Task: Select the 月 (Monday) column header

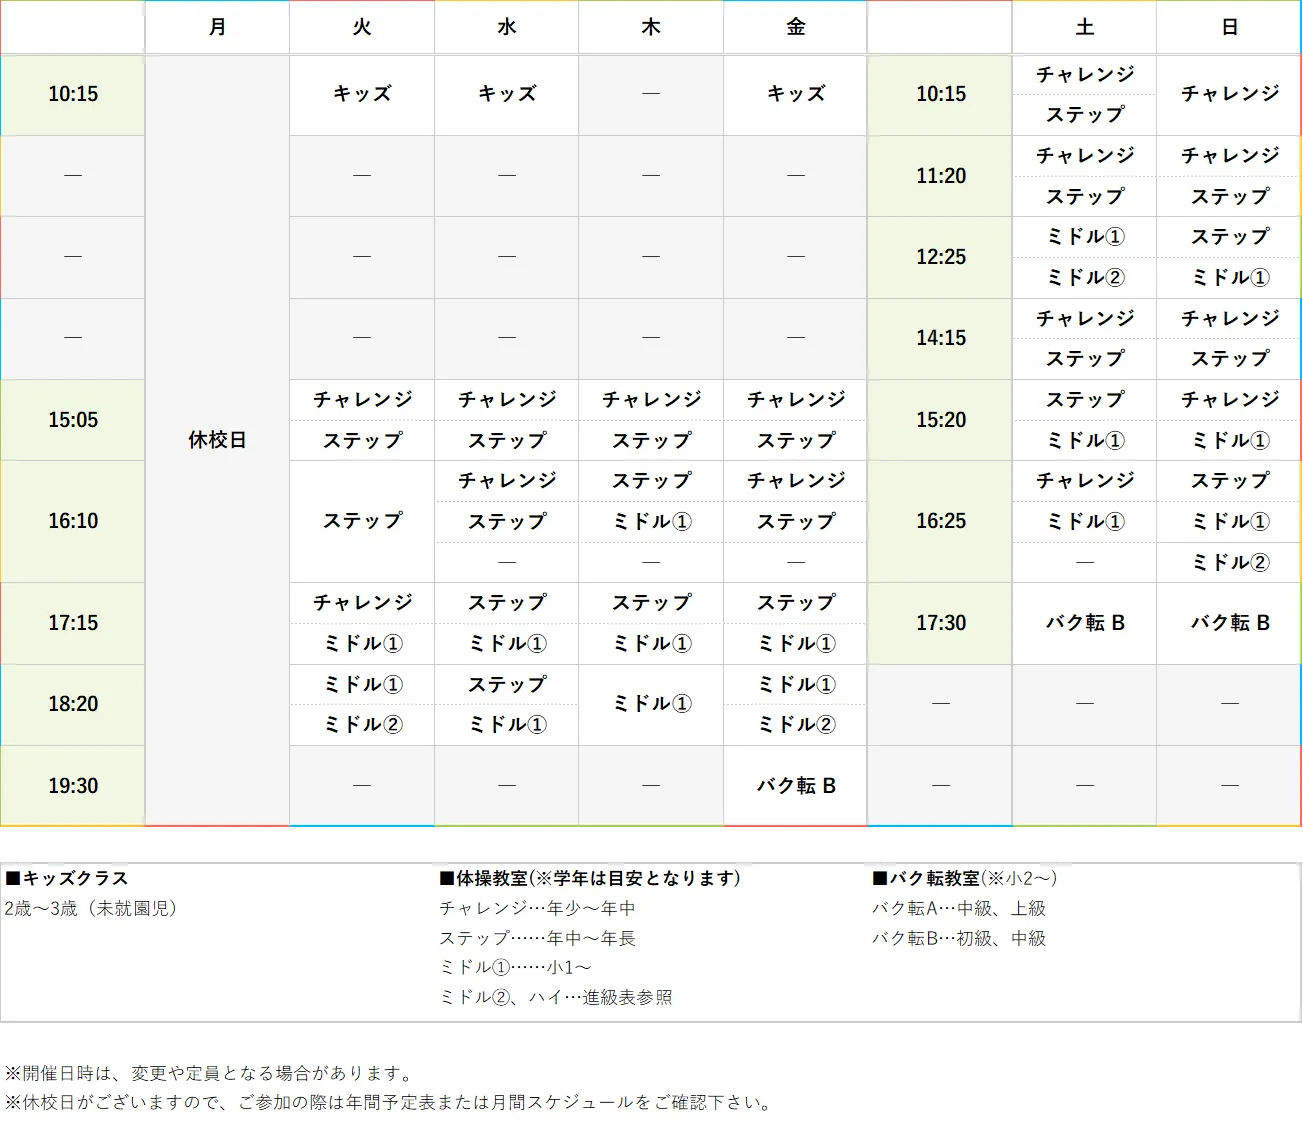Action: click(216, 27)
